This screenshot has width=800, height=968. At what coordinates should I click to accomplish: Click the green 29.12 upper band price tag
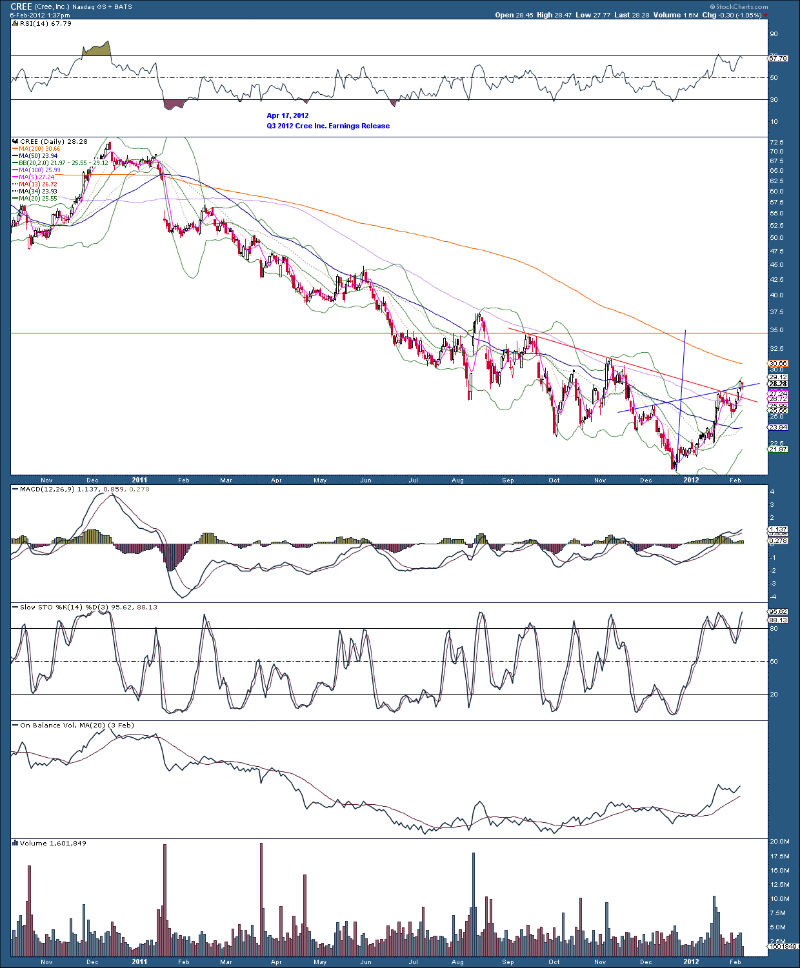click(778, 377)
